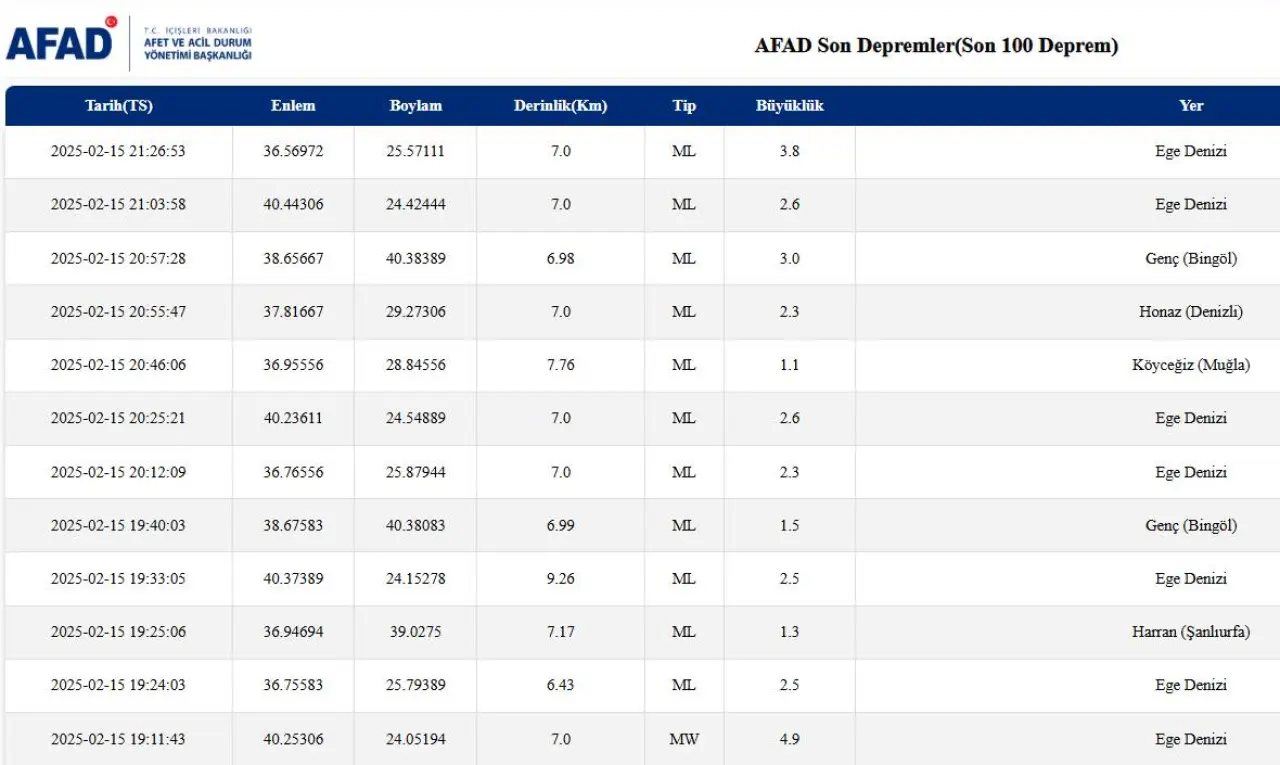Click the magnitude 4.9 value
1280x765 pixels.
tap(790, 740)
